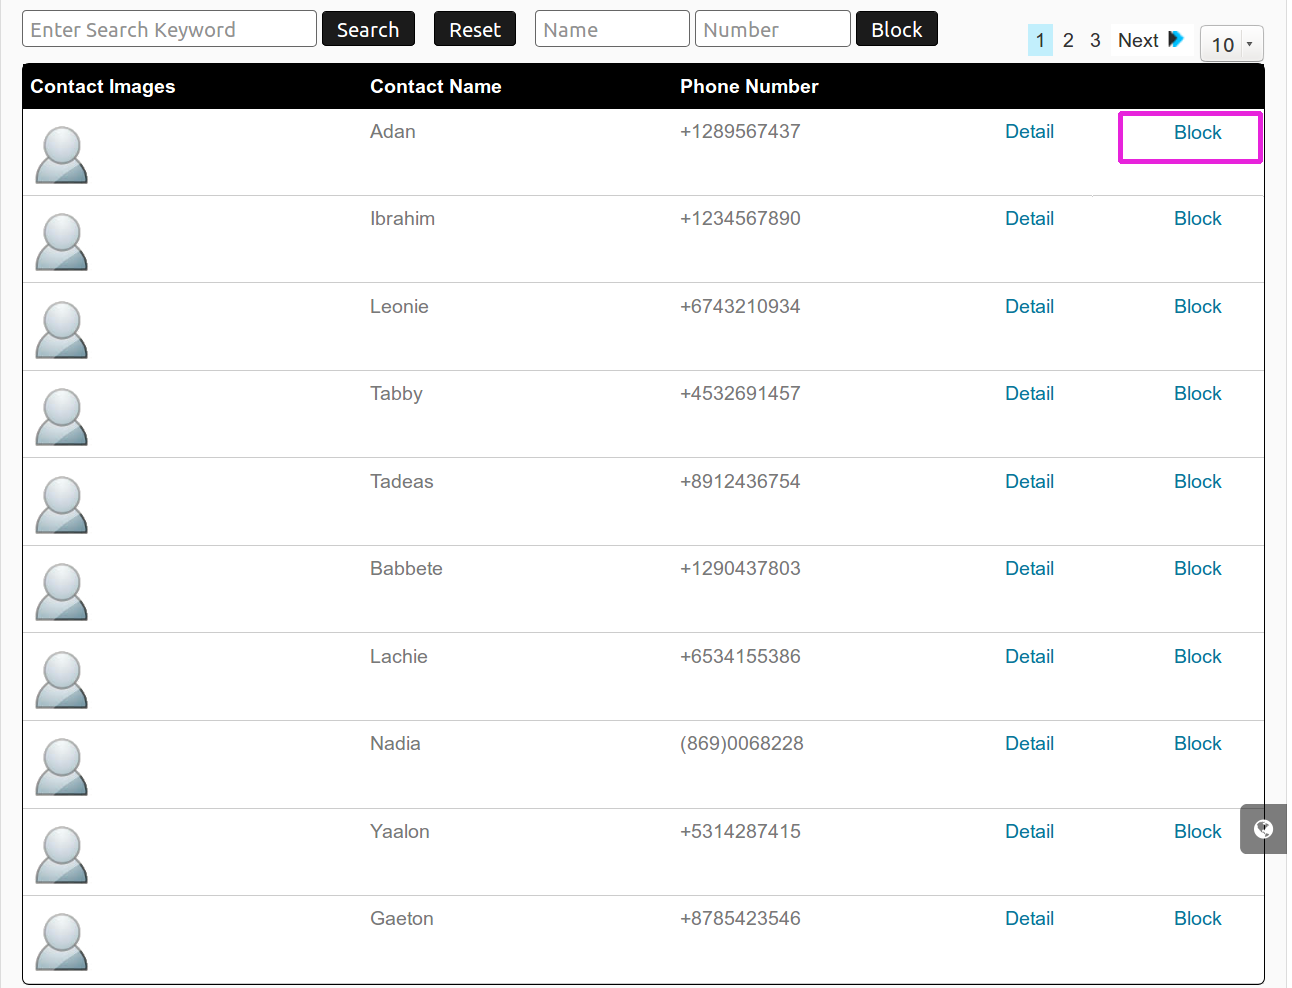1292x988 pixels.
Task: Go to page 2 of contacts
Action: pos(1068,40)
